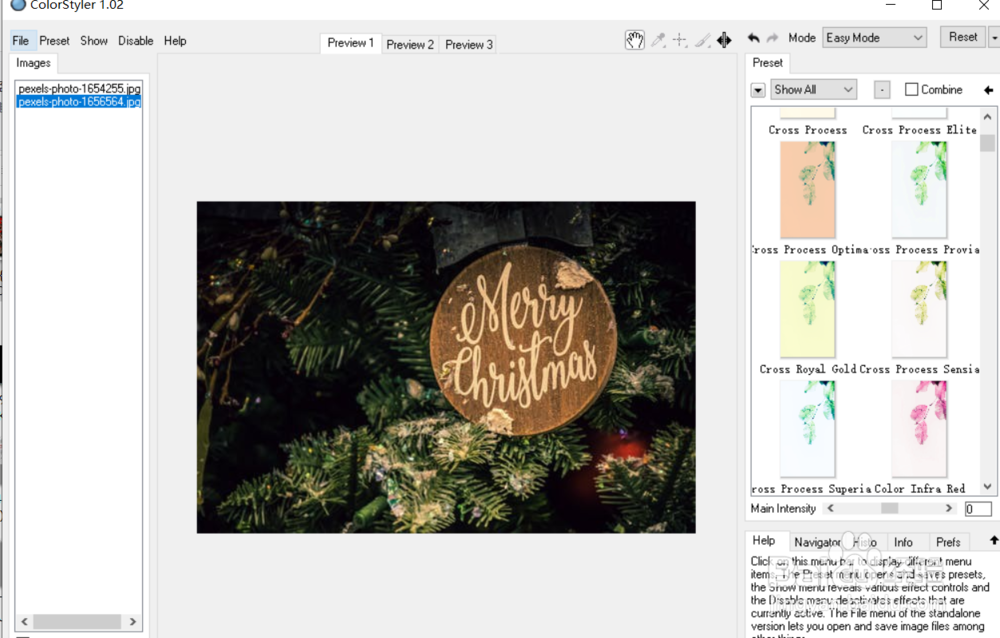Click the redo arrow

tap(772, 38)
